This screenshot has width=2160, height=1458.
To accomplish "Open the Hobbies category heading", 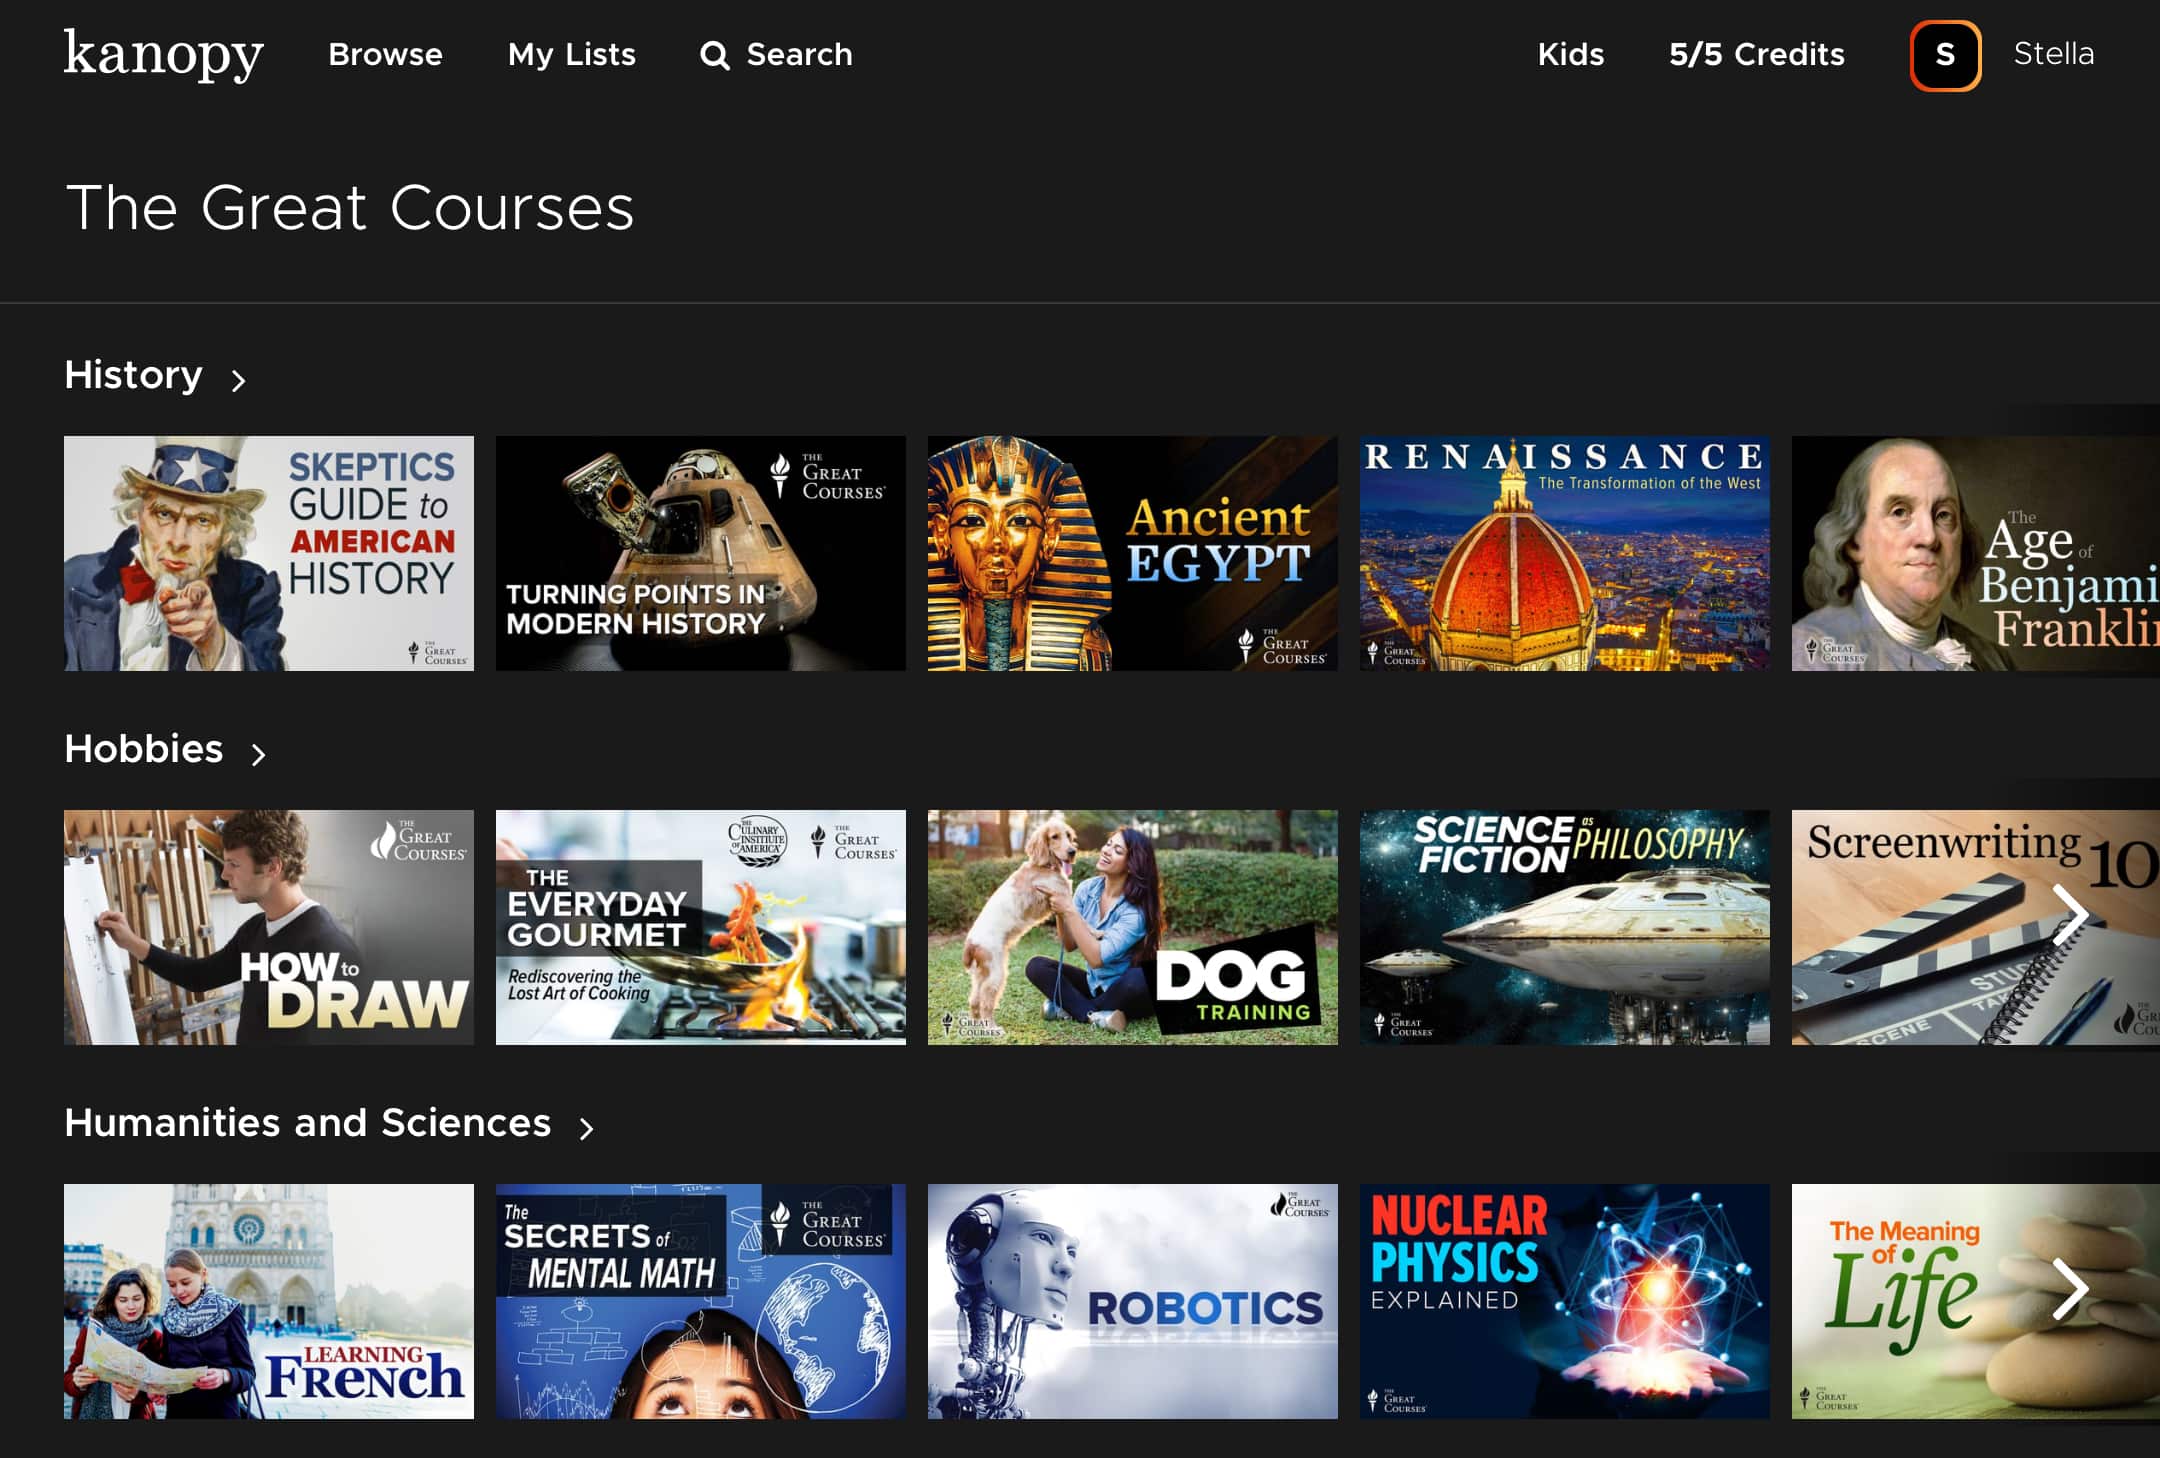I will tap(143, 749).
